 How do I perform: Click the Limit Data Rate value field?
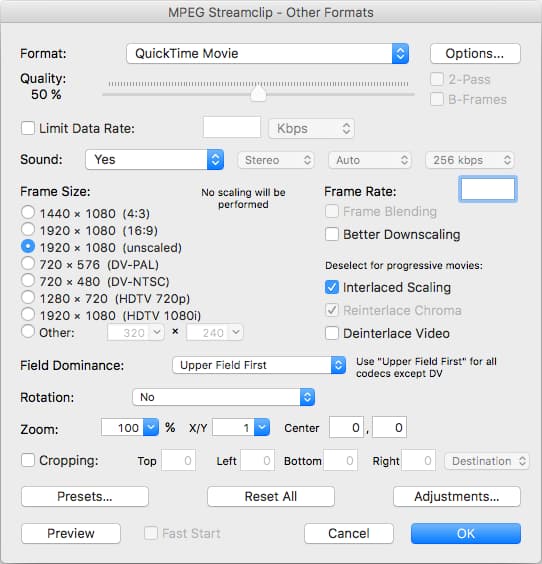tap(232, 127)
